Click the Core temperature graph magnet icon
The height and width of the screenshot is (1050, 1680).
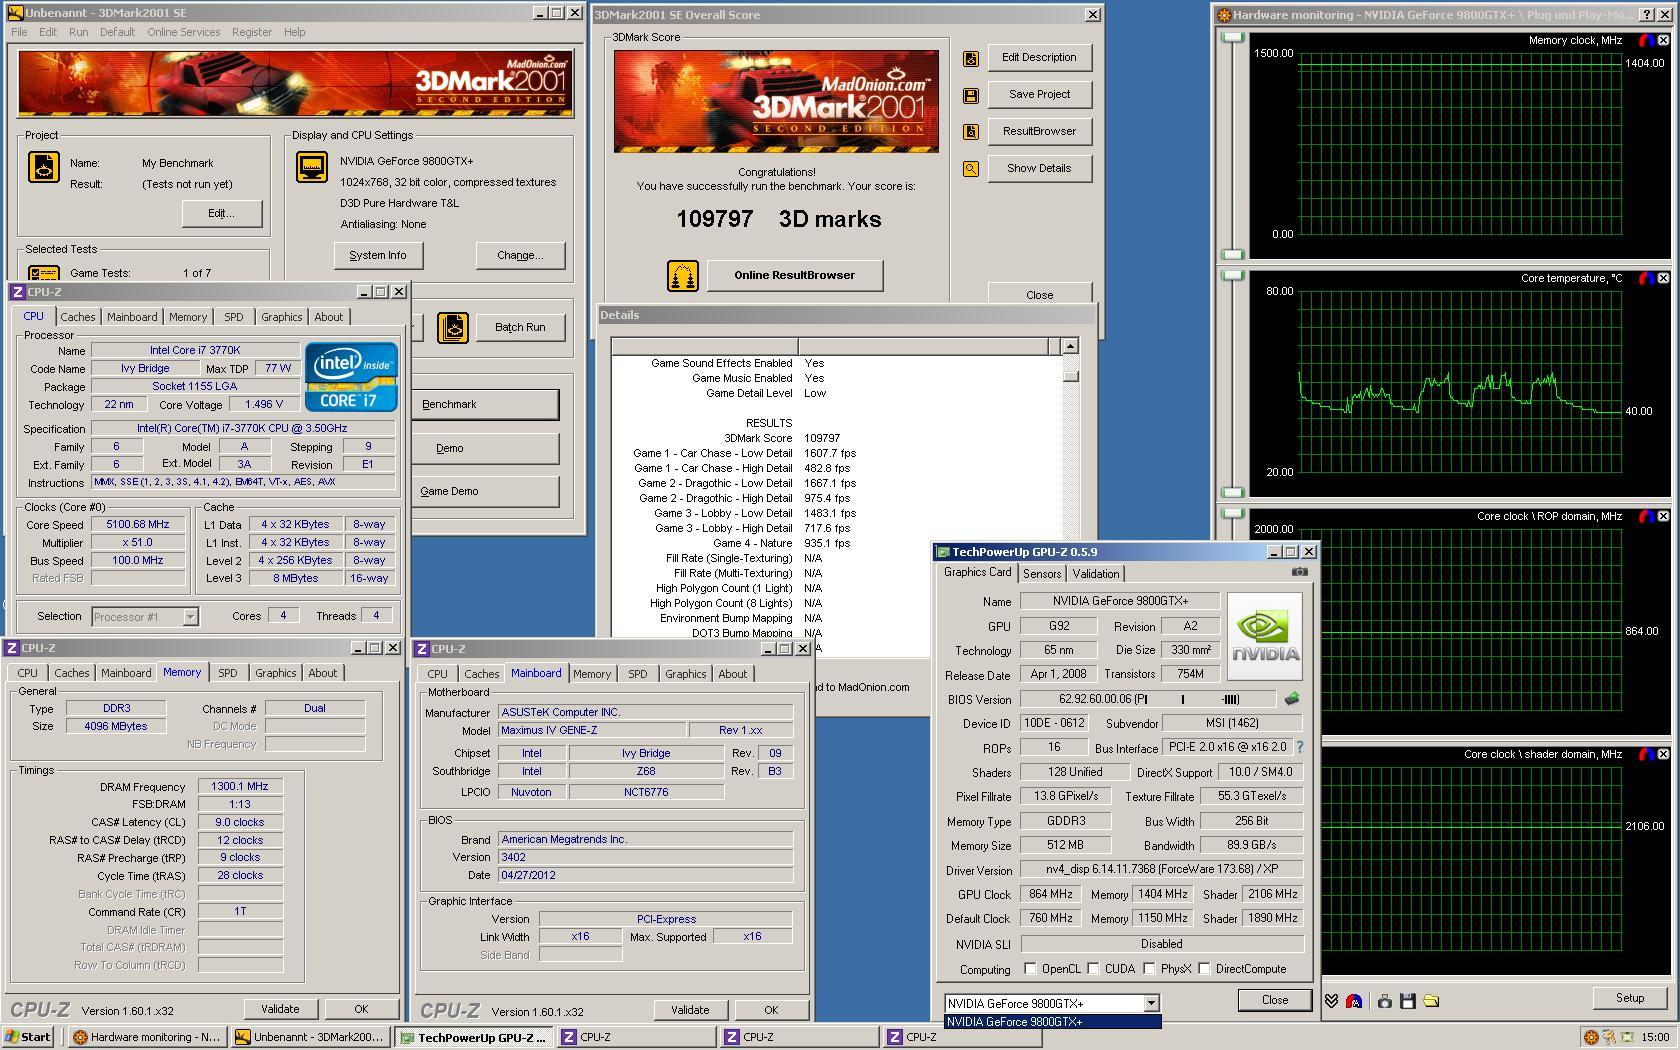(x=1646, y=278)
